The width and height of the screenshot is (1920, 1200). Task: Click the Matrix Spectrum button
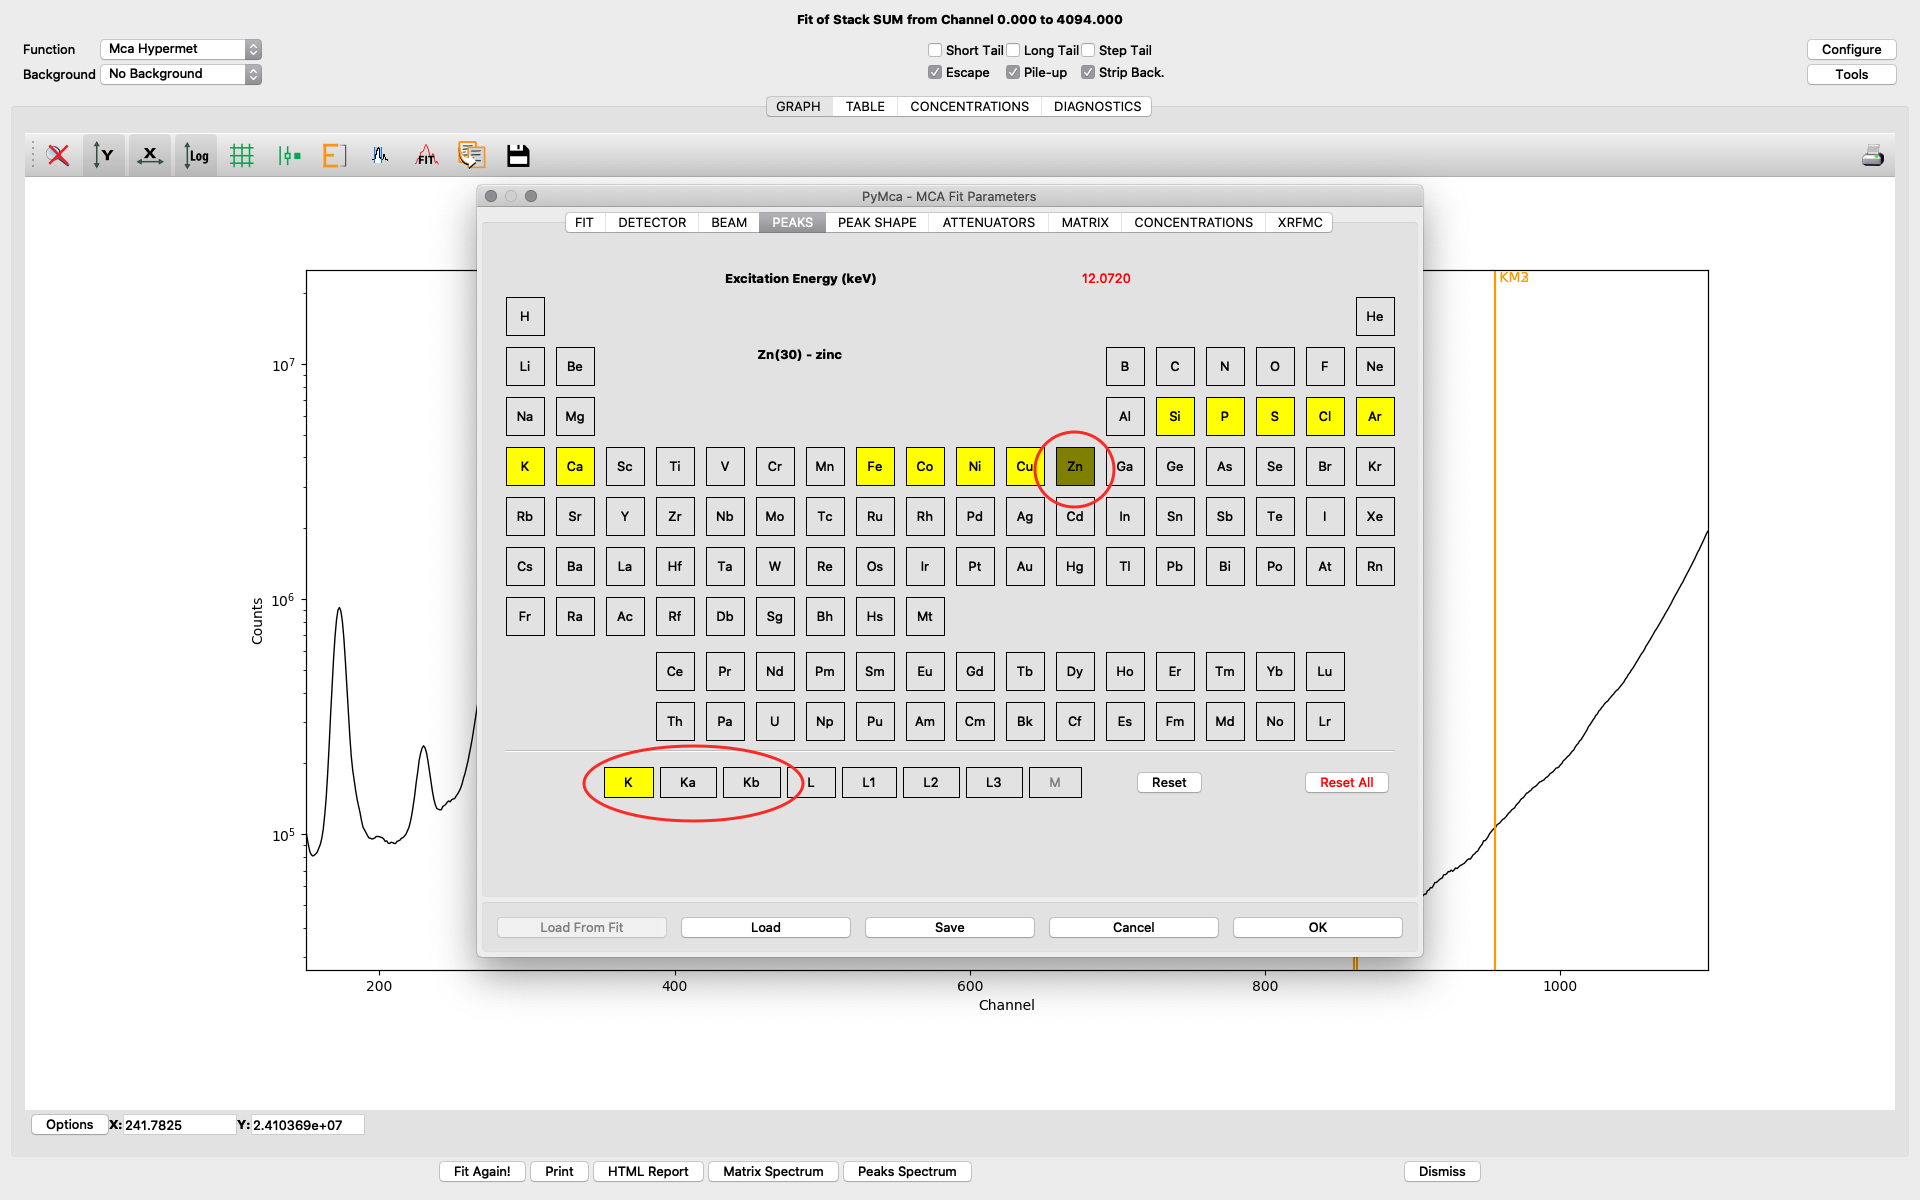pos(773,1171)
